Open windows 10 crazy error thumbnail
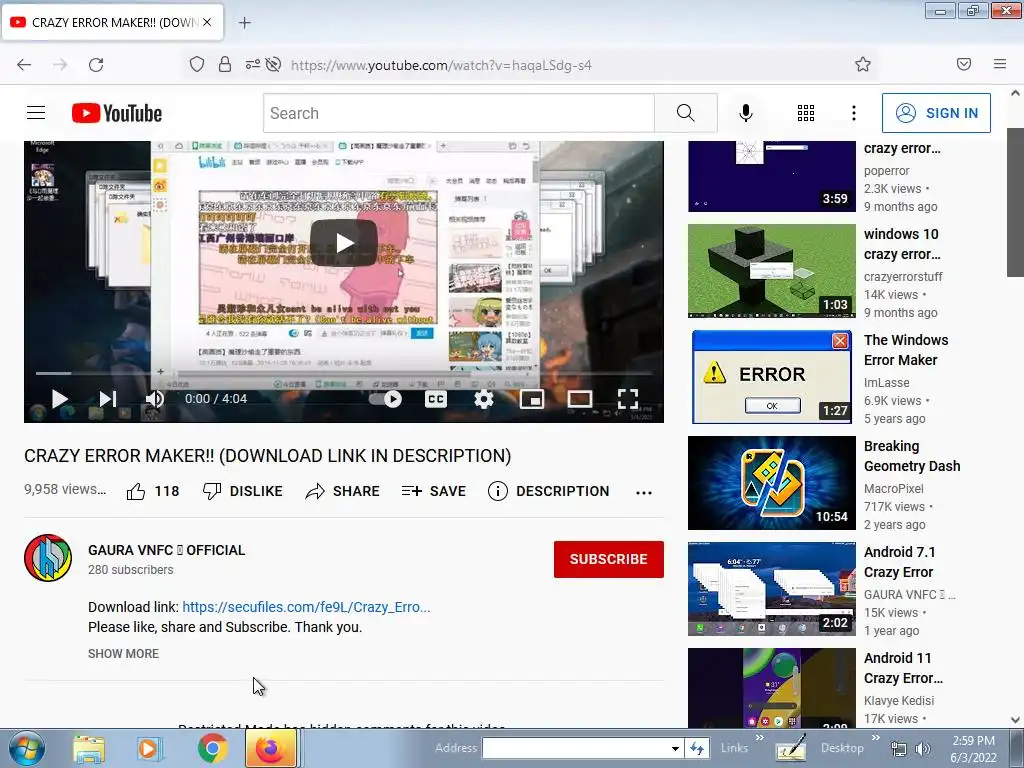 click(771, 271)
